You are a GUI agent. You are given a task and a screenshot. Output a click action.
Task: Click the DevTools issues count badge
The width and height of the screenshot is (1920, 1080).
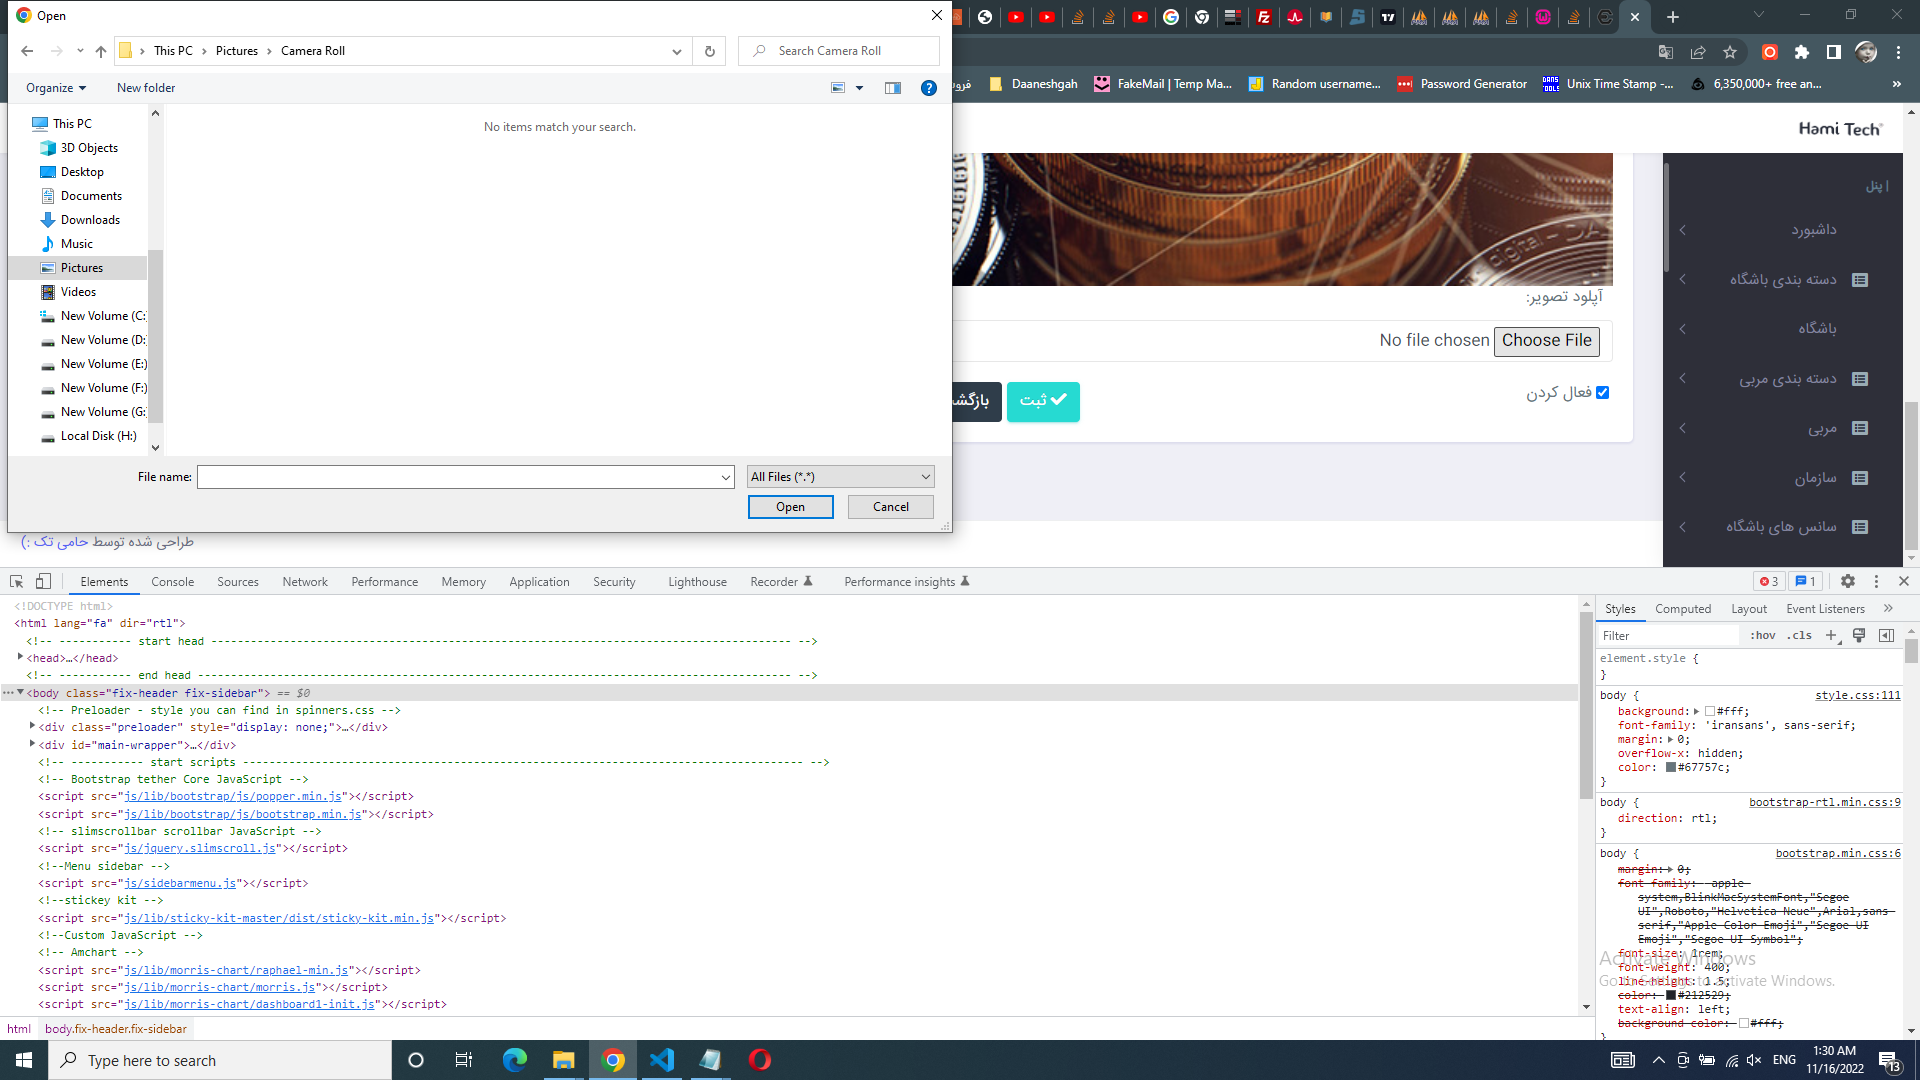click(1805, 581)
